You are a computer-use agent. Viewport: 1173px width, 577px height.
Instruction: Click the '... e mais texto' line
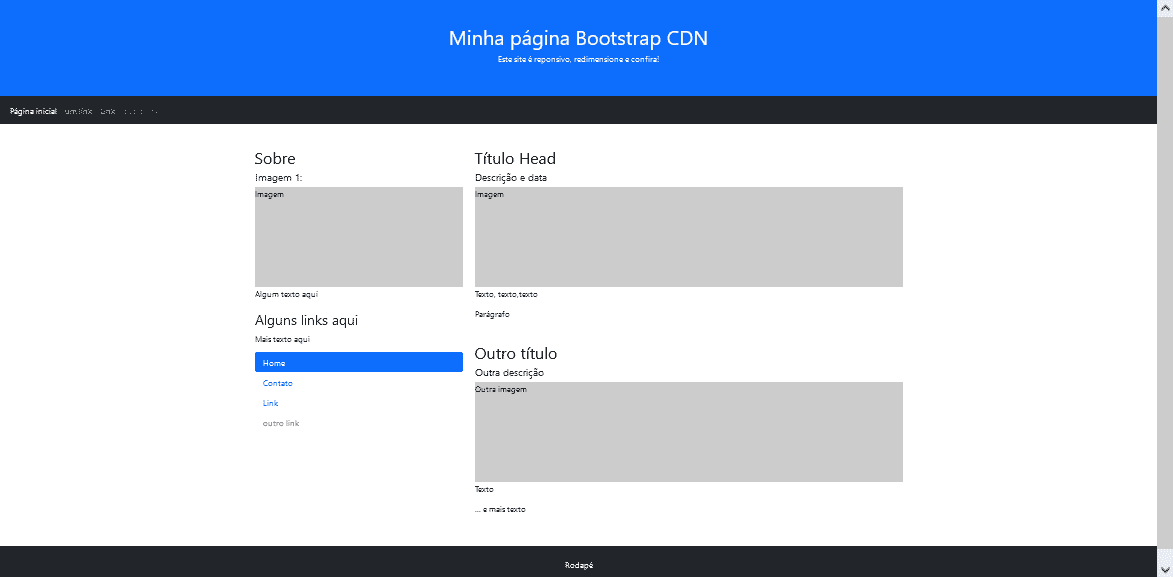click(500, 510)
